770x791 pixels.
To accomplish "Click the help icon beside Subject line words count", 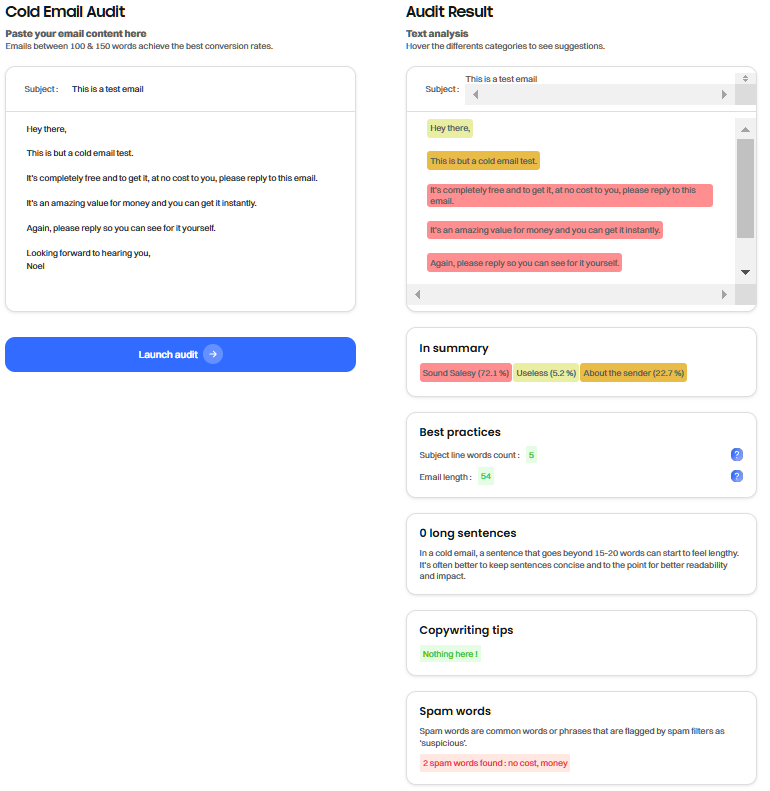I will pyautogui.click(x=737, y=455).
